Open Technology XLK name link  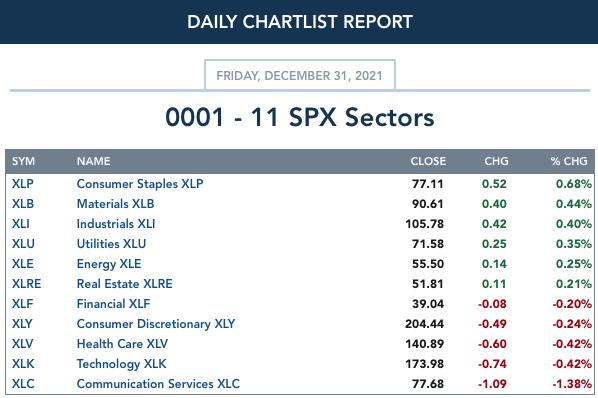121,364
